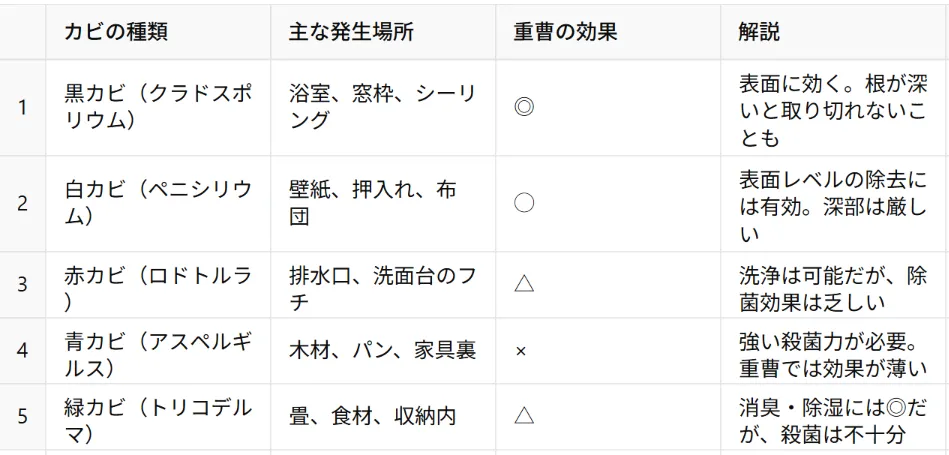
Task: Click row number 5
Action: tap(22, 416)
